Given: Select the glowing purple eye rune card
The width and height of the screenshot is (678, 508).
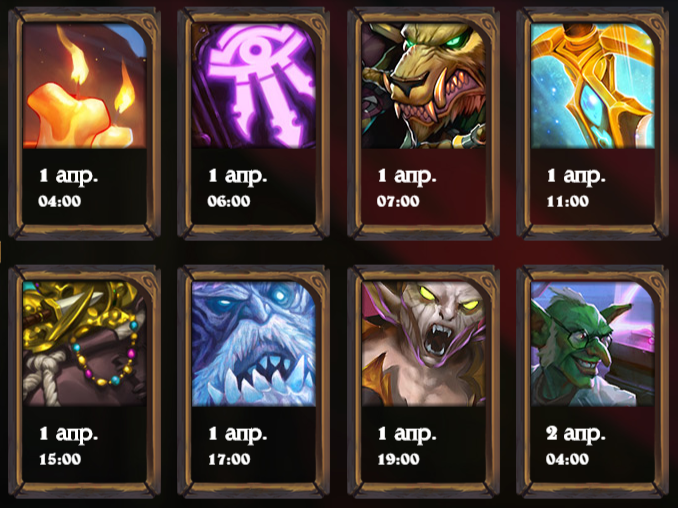Looking at the screenshot, I should click(254, 86).
